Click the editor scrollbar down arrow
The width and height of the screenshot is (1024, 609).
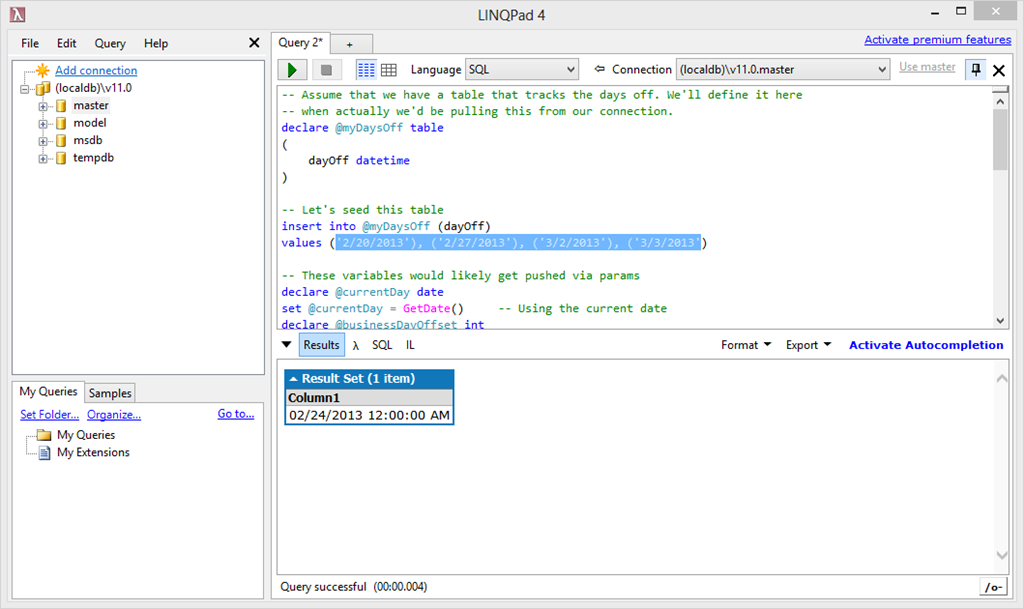pos(1000,320)
